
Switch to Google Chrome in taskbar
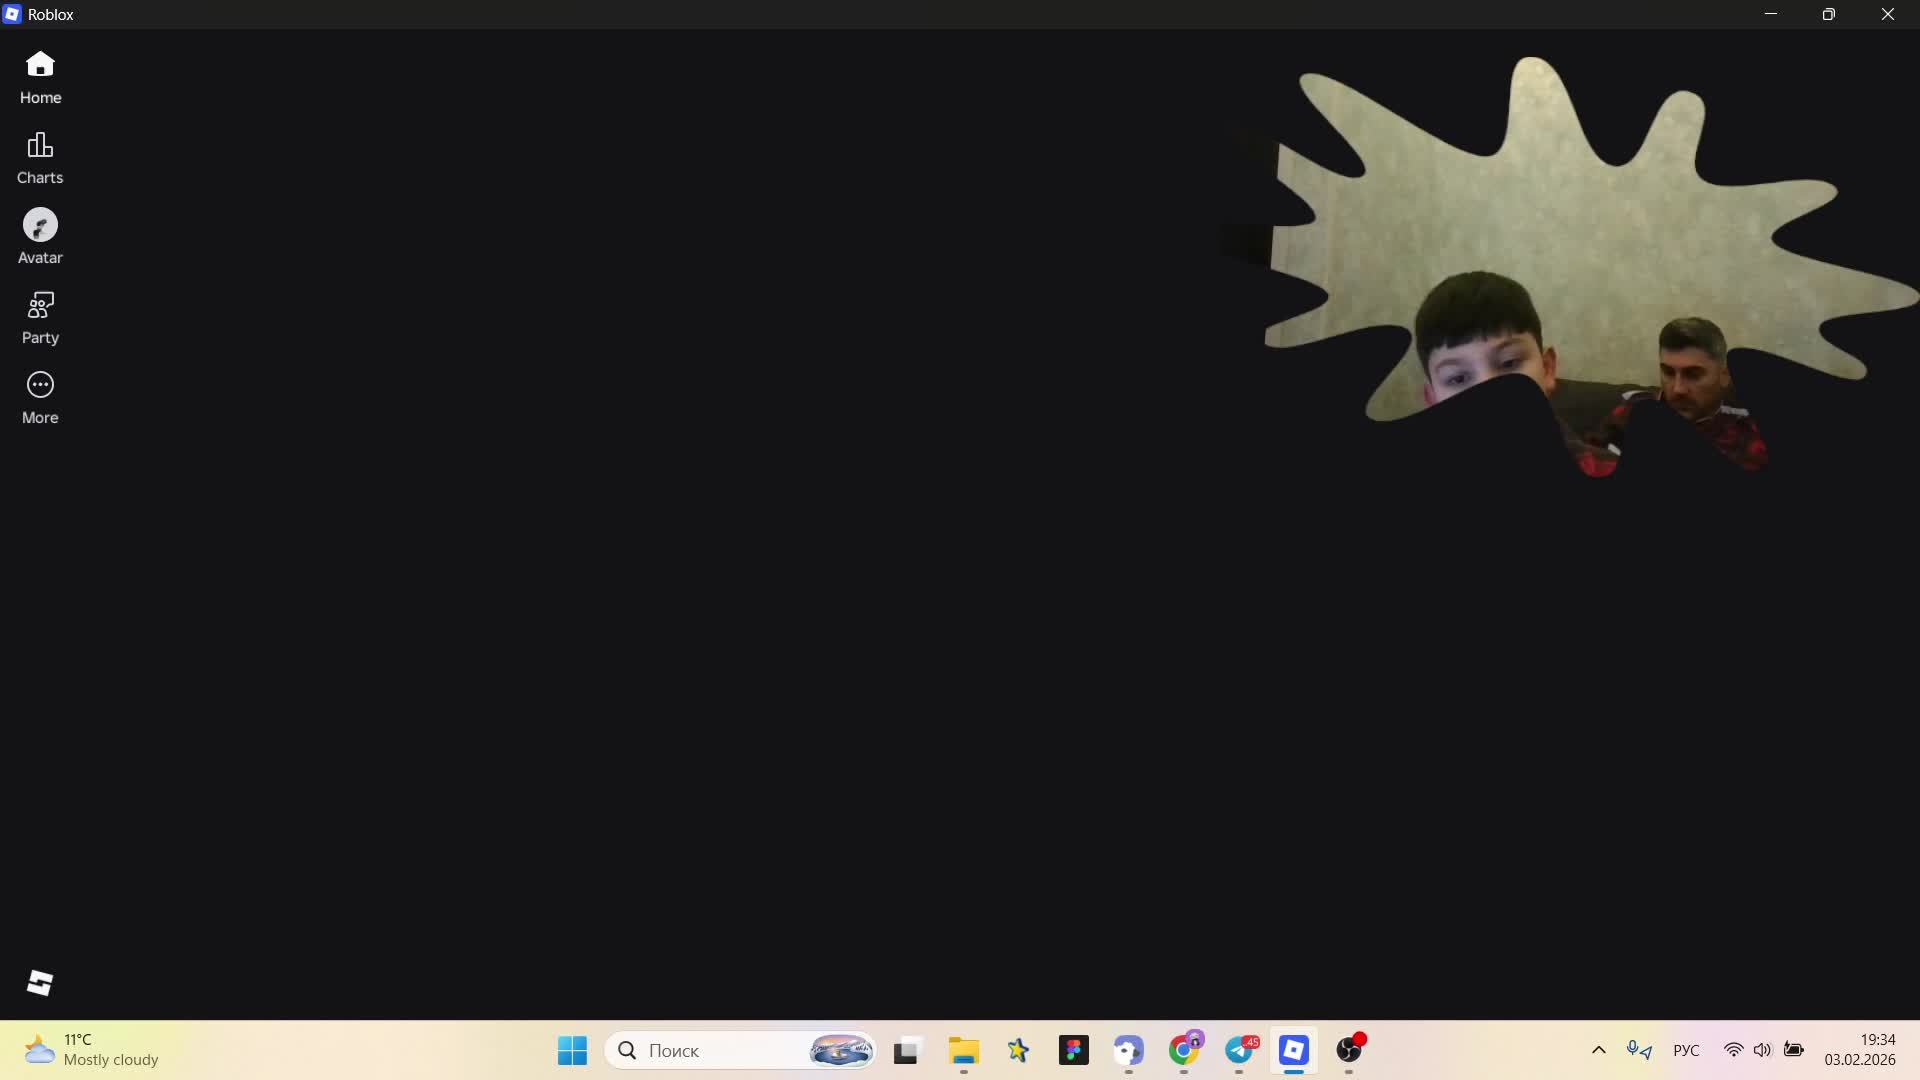click(1184, 1050)
